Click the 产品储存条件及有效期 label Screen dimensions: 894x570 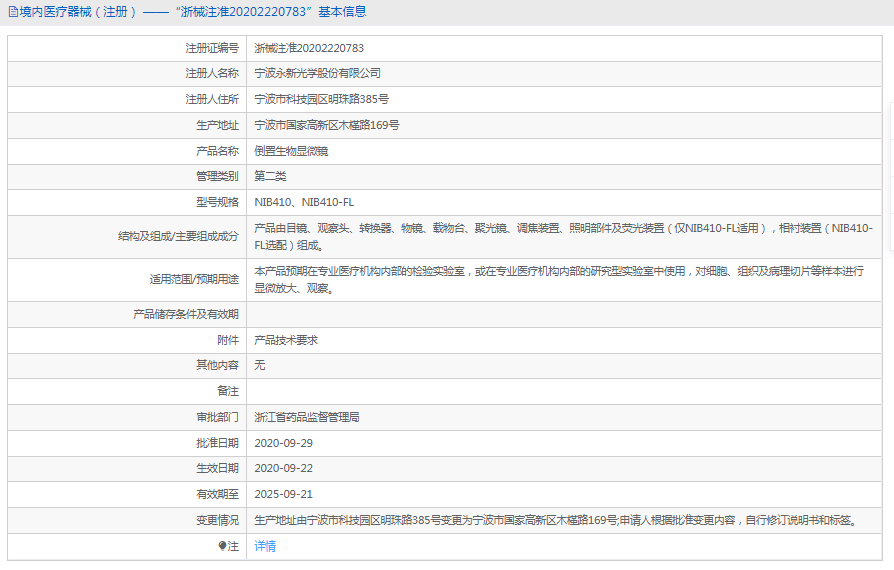(186, 314)
